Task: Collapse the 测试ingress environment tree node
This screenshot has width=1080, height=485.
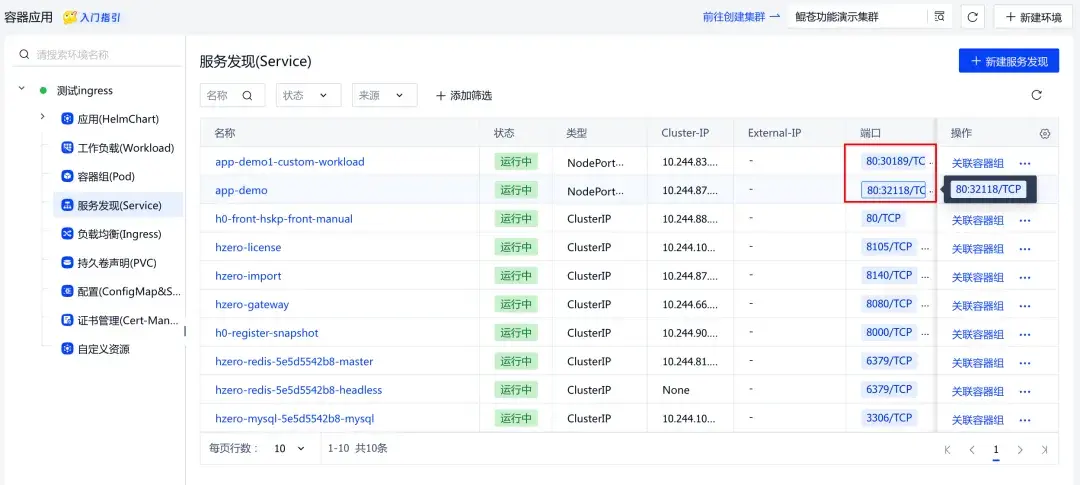Action: pos(22,89)
